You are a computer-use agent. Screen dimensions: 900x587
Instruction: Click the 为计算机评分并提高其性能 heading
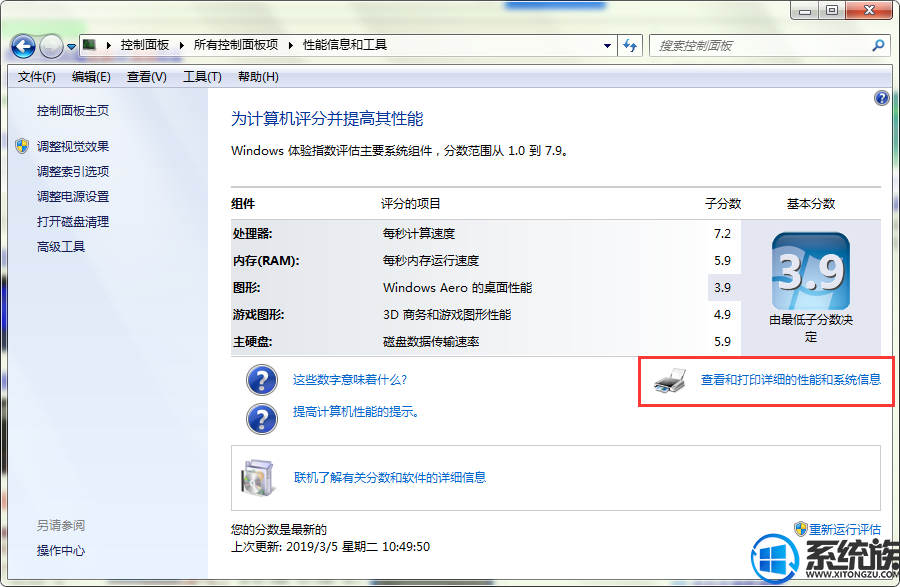click(327, 119)
